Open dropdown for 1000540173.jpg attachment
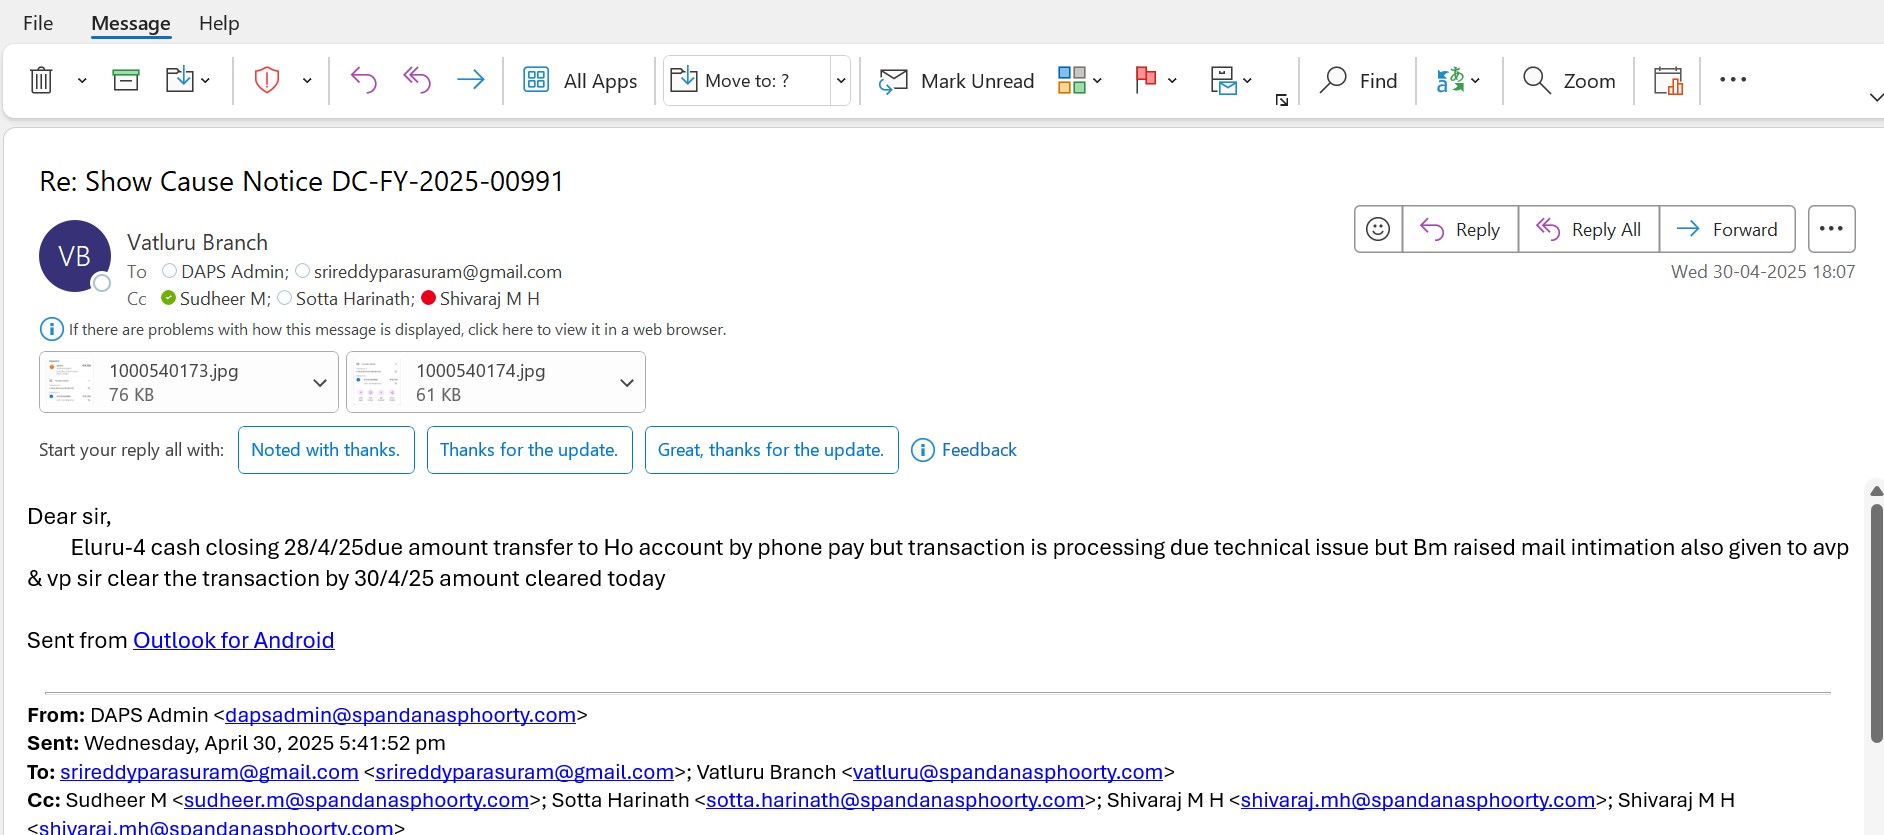1884x835 pixels. pyautogui.click(x=320, y=383)
